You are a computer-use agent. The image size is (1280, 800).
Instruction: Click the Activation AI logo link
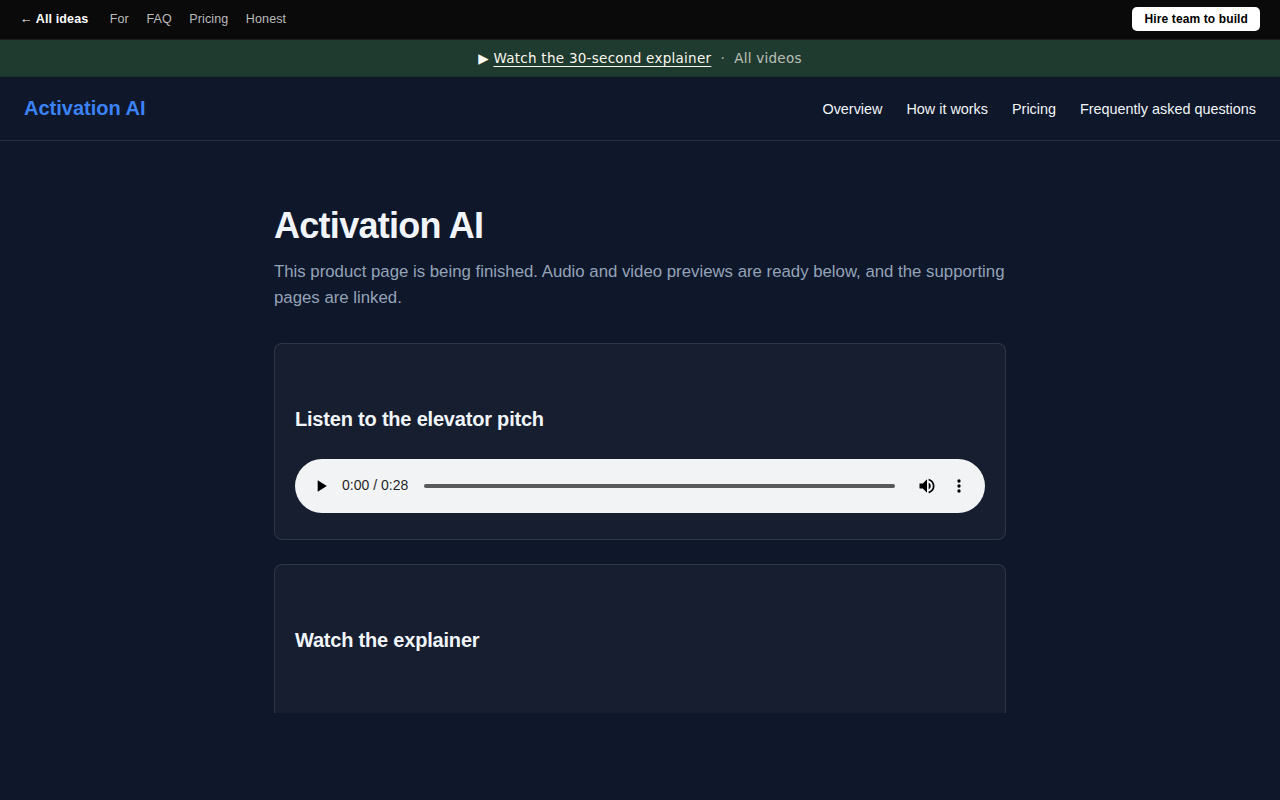pos(85,108)
